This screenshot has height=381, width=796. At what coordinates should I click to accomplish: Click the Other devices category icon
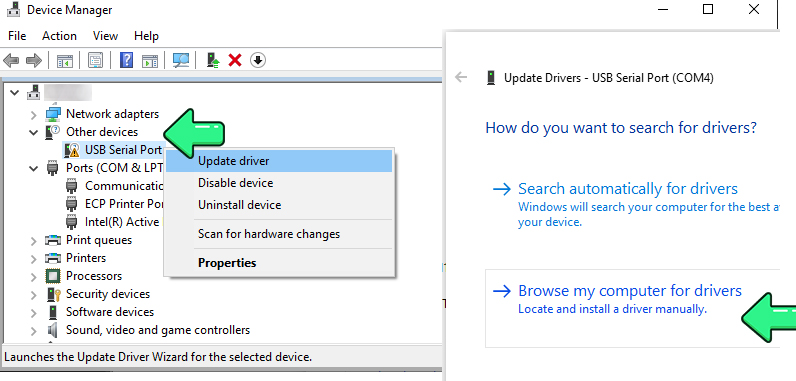pos(53,132)
